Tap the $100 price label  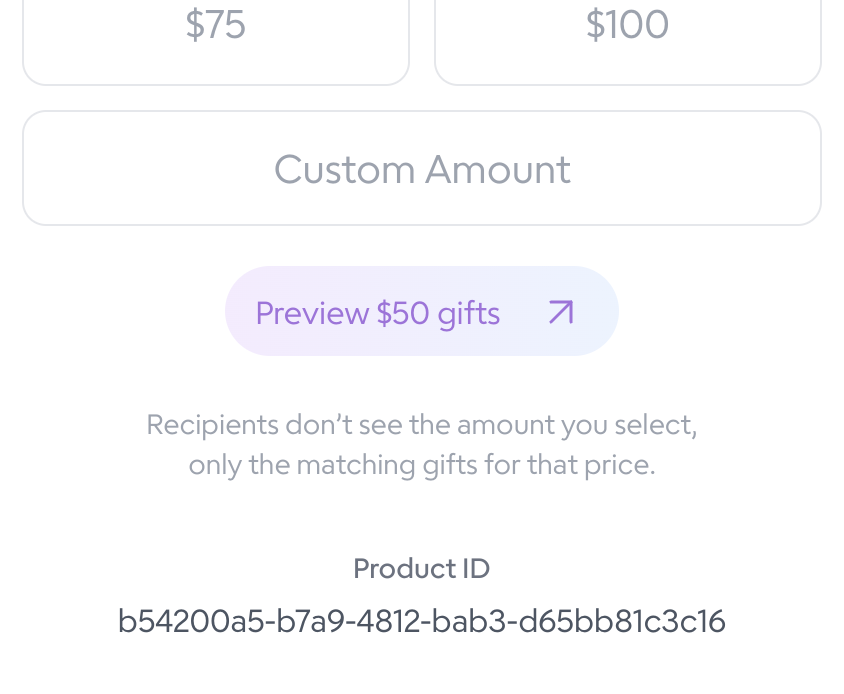(628, 25)
